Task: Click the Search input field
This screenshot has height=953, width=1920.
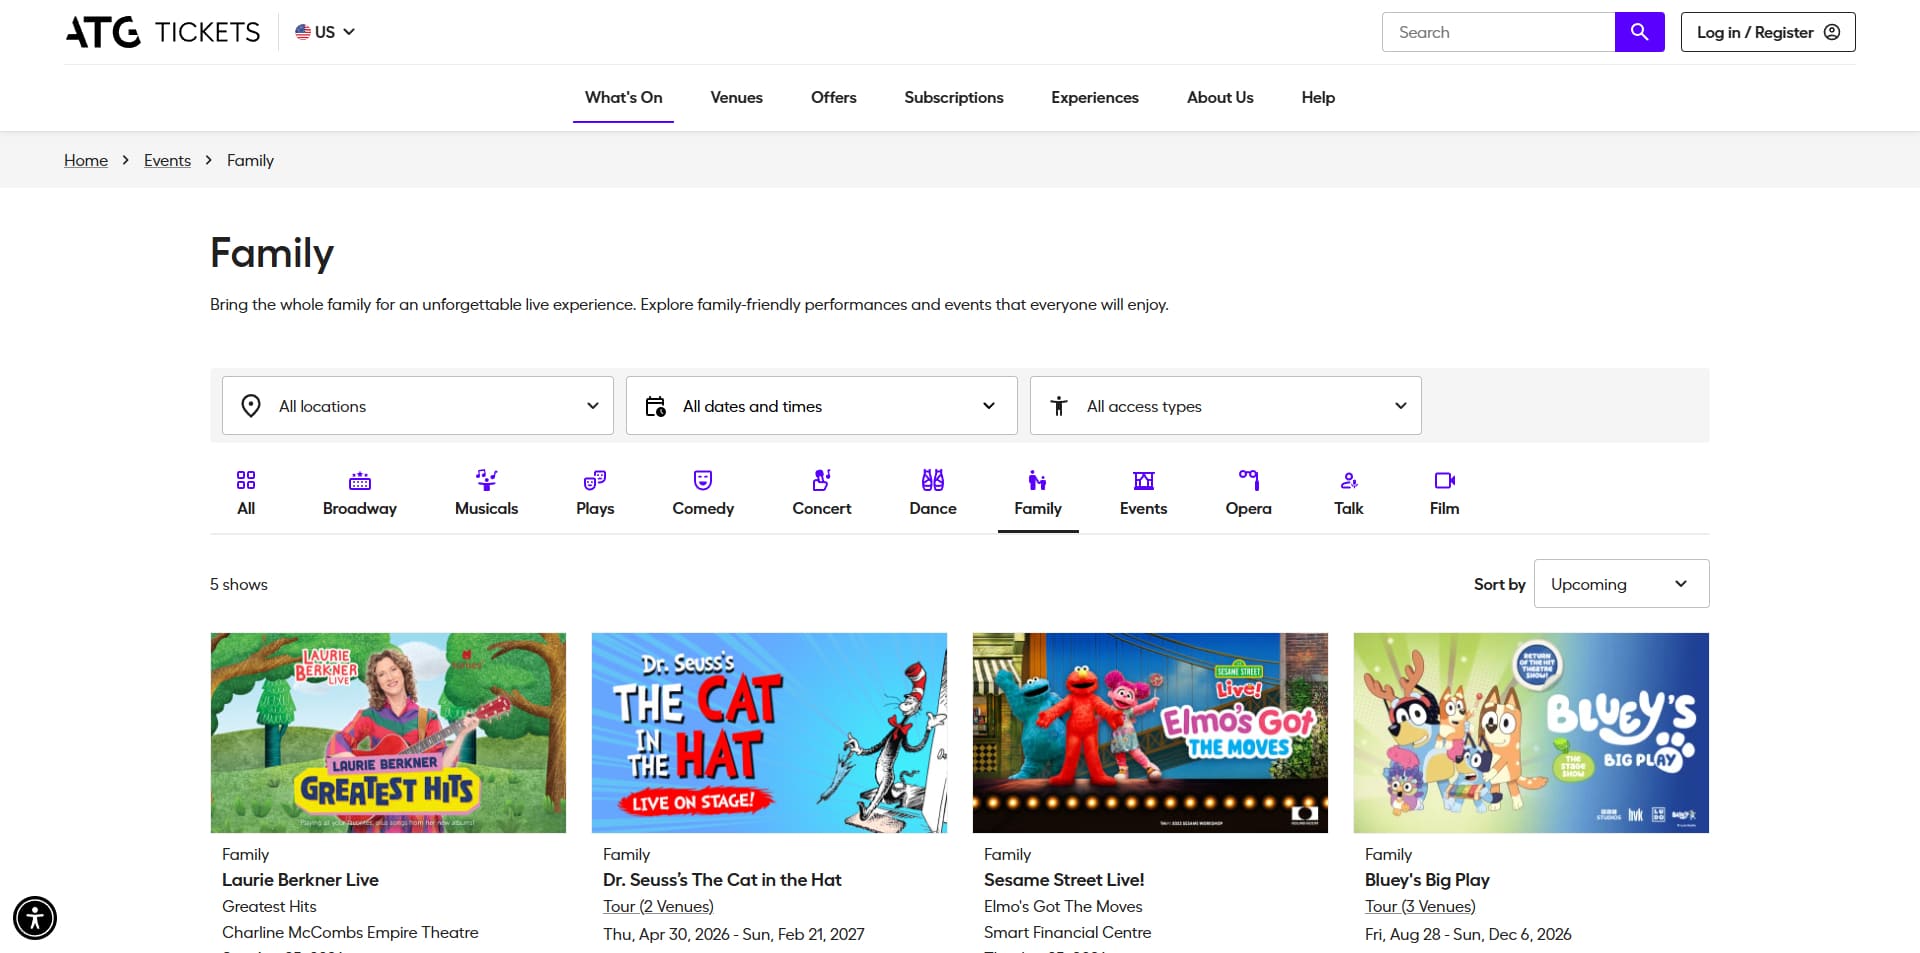Action: [1498, 32]
